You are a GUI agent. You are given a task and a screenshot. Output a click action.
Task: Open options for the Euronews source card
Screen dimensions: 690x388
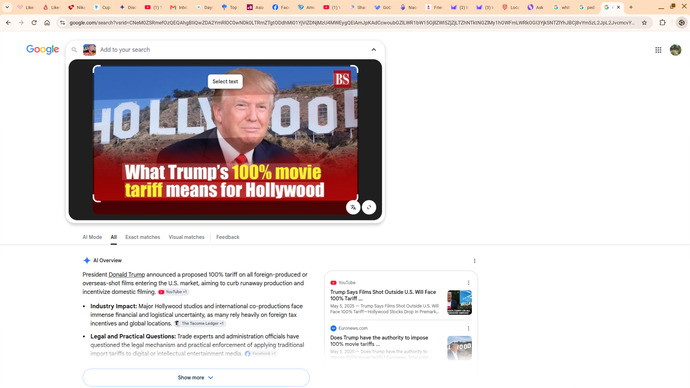click(468, 329)
